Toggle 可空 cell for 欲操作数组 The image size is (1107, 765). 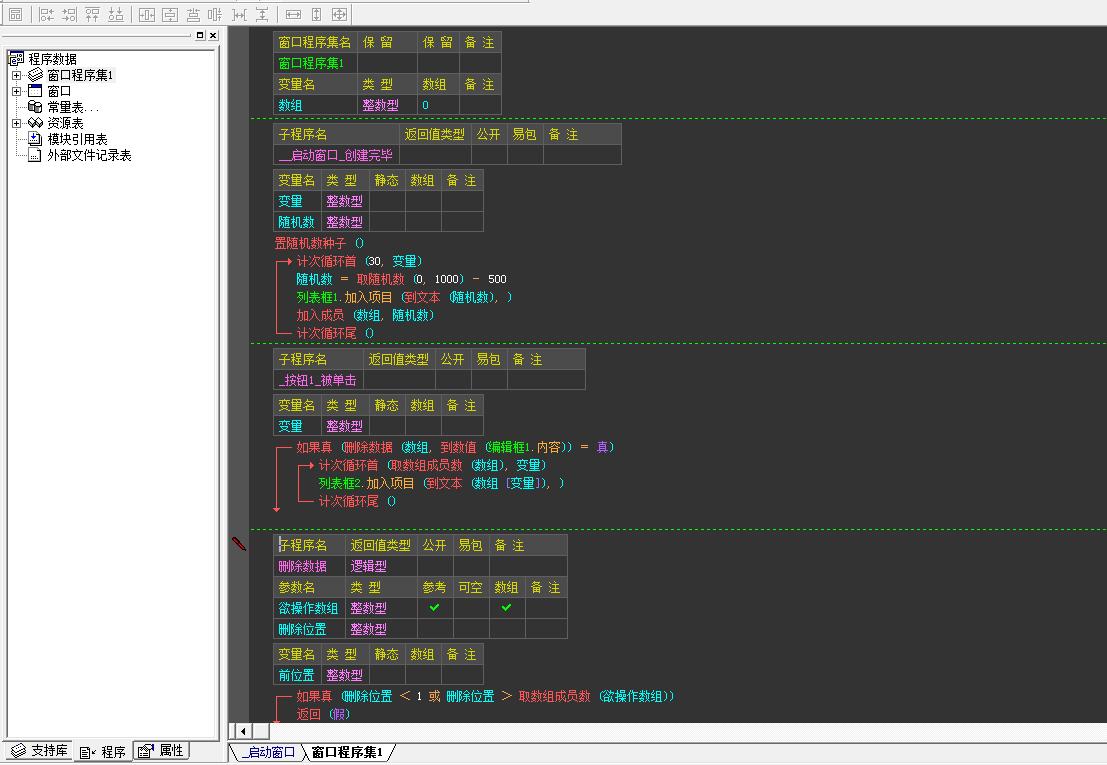[x=470, y=608]
